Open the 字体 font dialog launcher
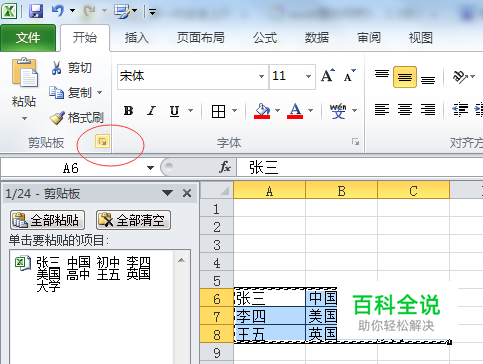 point(356,142)
